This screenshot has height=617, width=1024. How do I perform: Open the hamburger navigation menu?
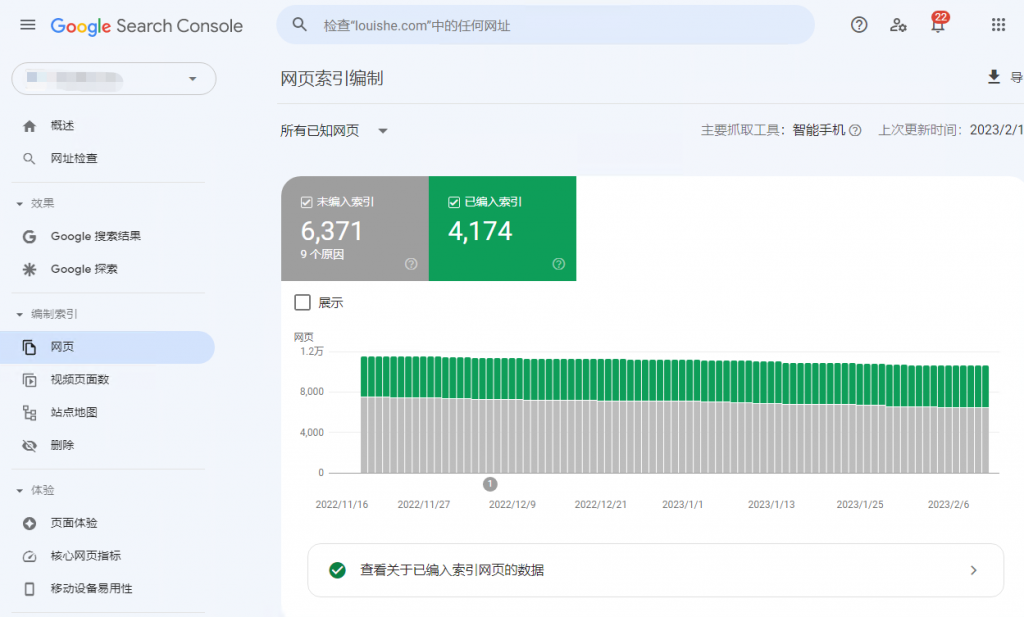27,25
